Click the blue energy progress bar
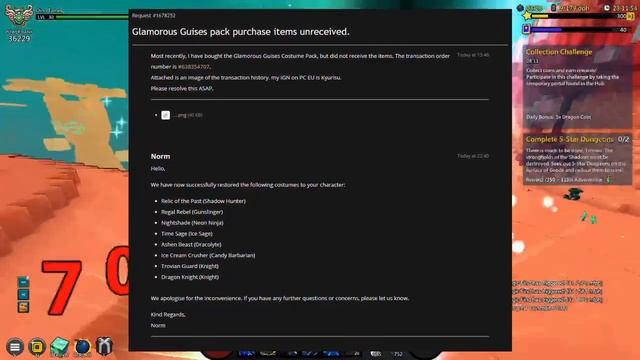The image size is (640, 360). coord(579,29)
